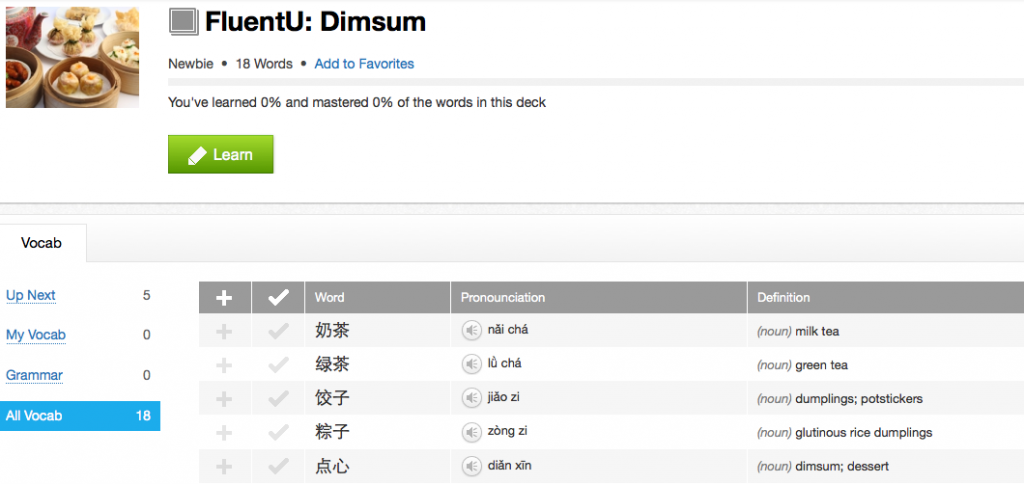This screenshot has width=1024, height=484.
Task: Click the FluentU: Dimsum title
Action: click(x=315, y=22)
